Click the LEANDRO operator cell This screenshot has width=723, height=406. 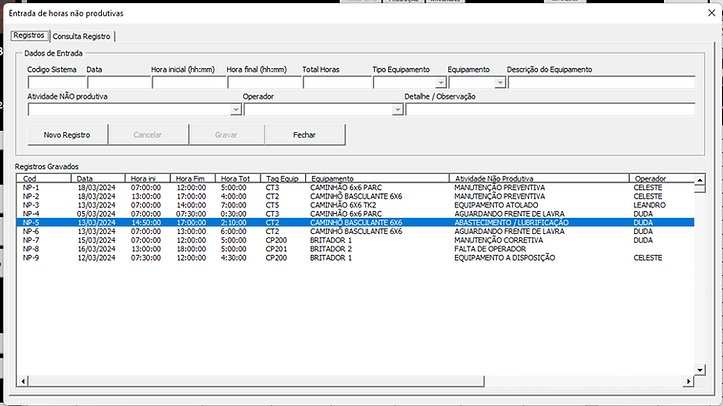pos(649,205)
